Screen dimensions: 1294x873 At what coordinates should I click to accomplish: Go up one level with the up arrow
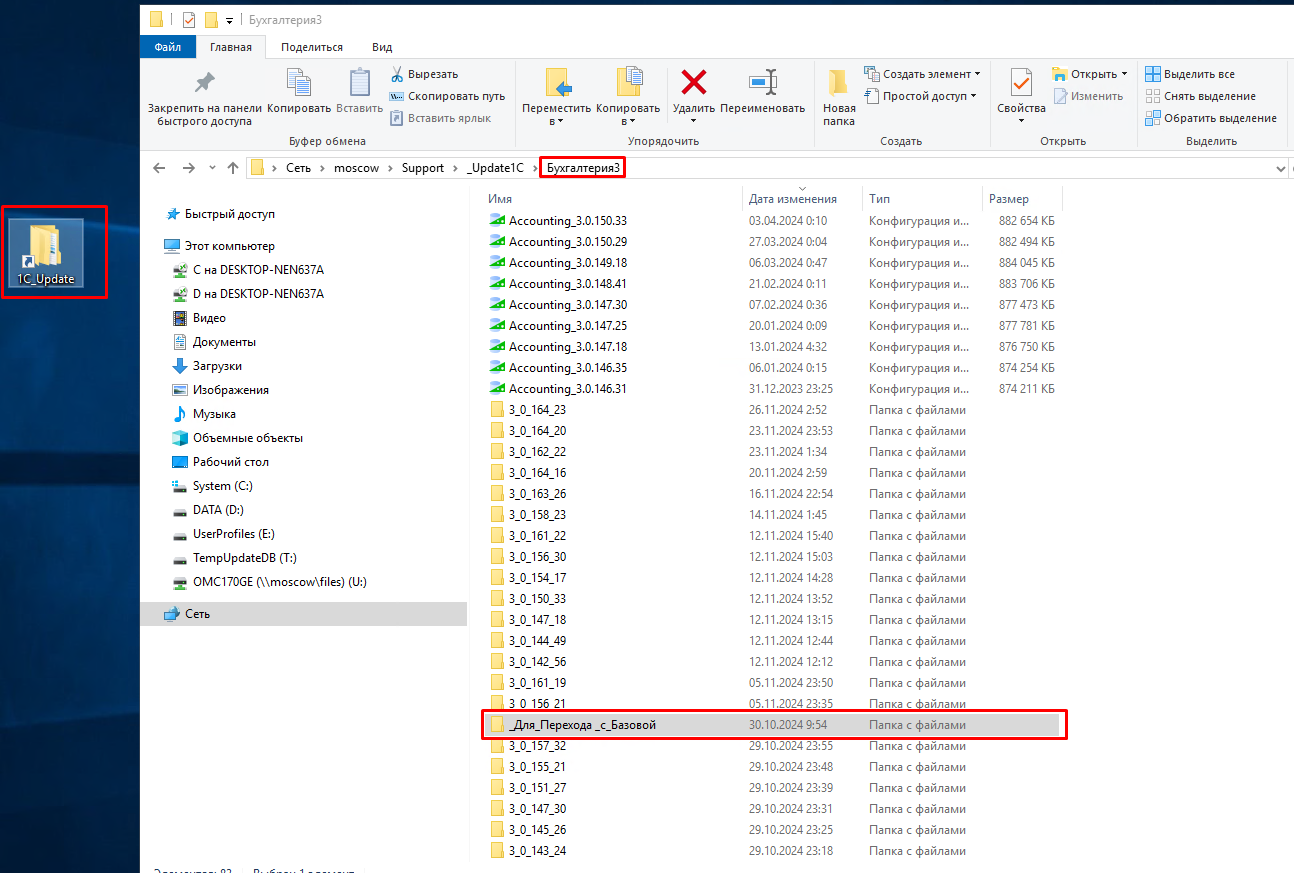(233, 168)
